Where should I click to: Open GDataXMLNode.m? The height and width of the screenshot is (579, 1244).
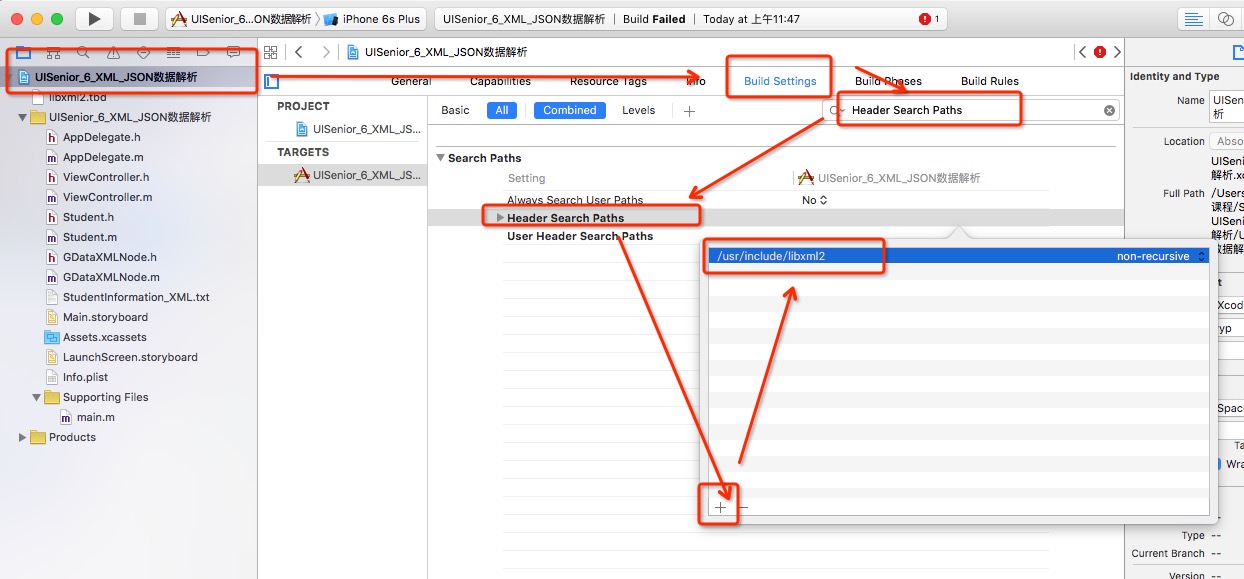[x=110, y=277]
